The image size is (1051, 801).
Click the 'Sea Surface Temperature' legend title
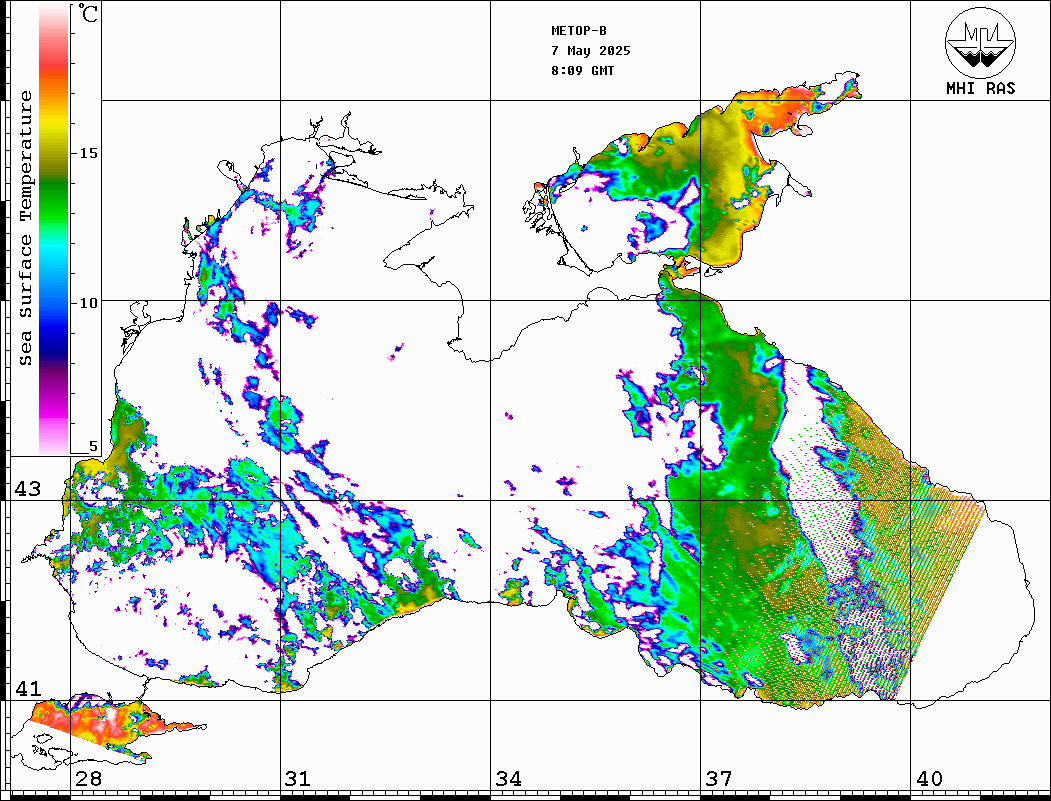point(25,229)
